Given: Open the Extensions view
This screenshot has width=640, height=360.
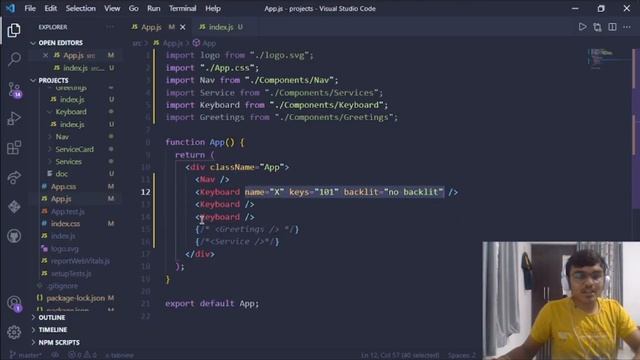Looking at the screenshot, I should (14, 148).
